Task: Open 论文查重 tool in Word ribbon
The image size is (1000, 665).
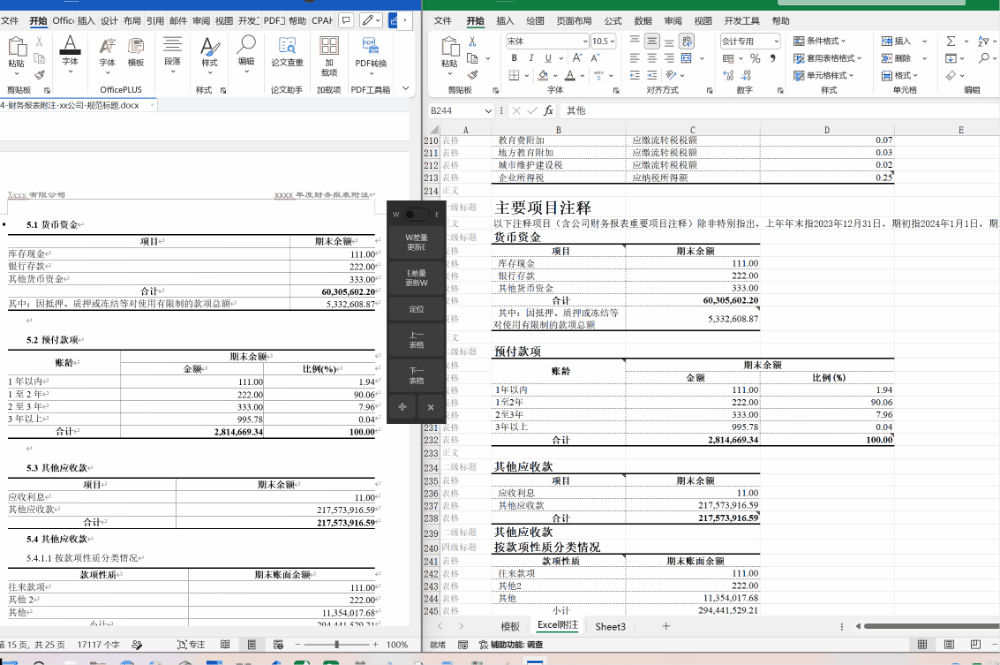Action: coord(287,52)
